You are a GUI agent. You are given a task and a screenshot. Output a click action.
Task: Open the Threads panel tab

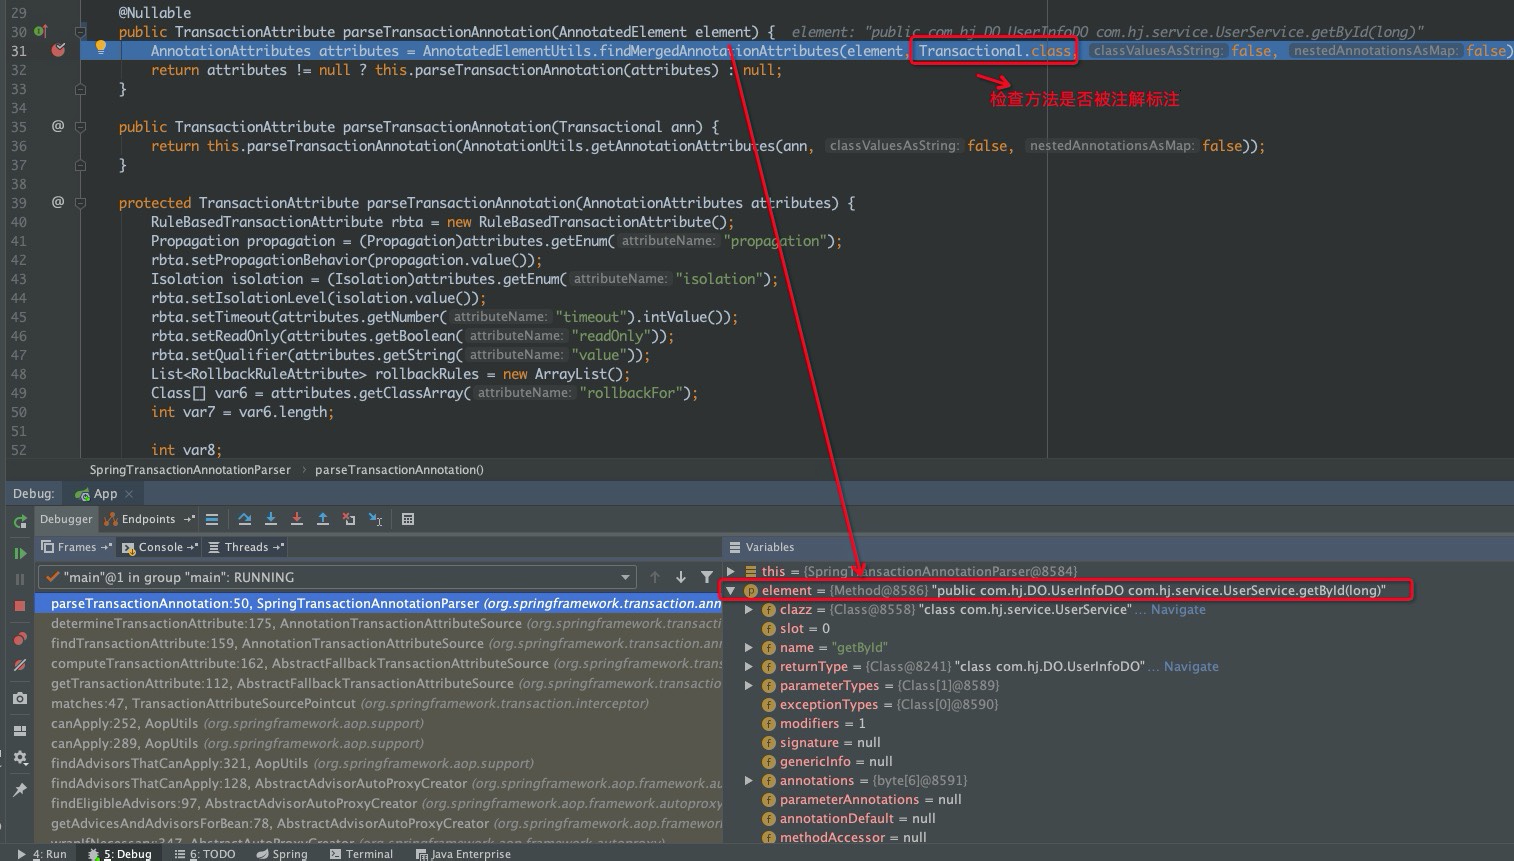[247, 547]
